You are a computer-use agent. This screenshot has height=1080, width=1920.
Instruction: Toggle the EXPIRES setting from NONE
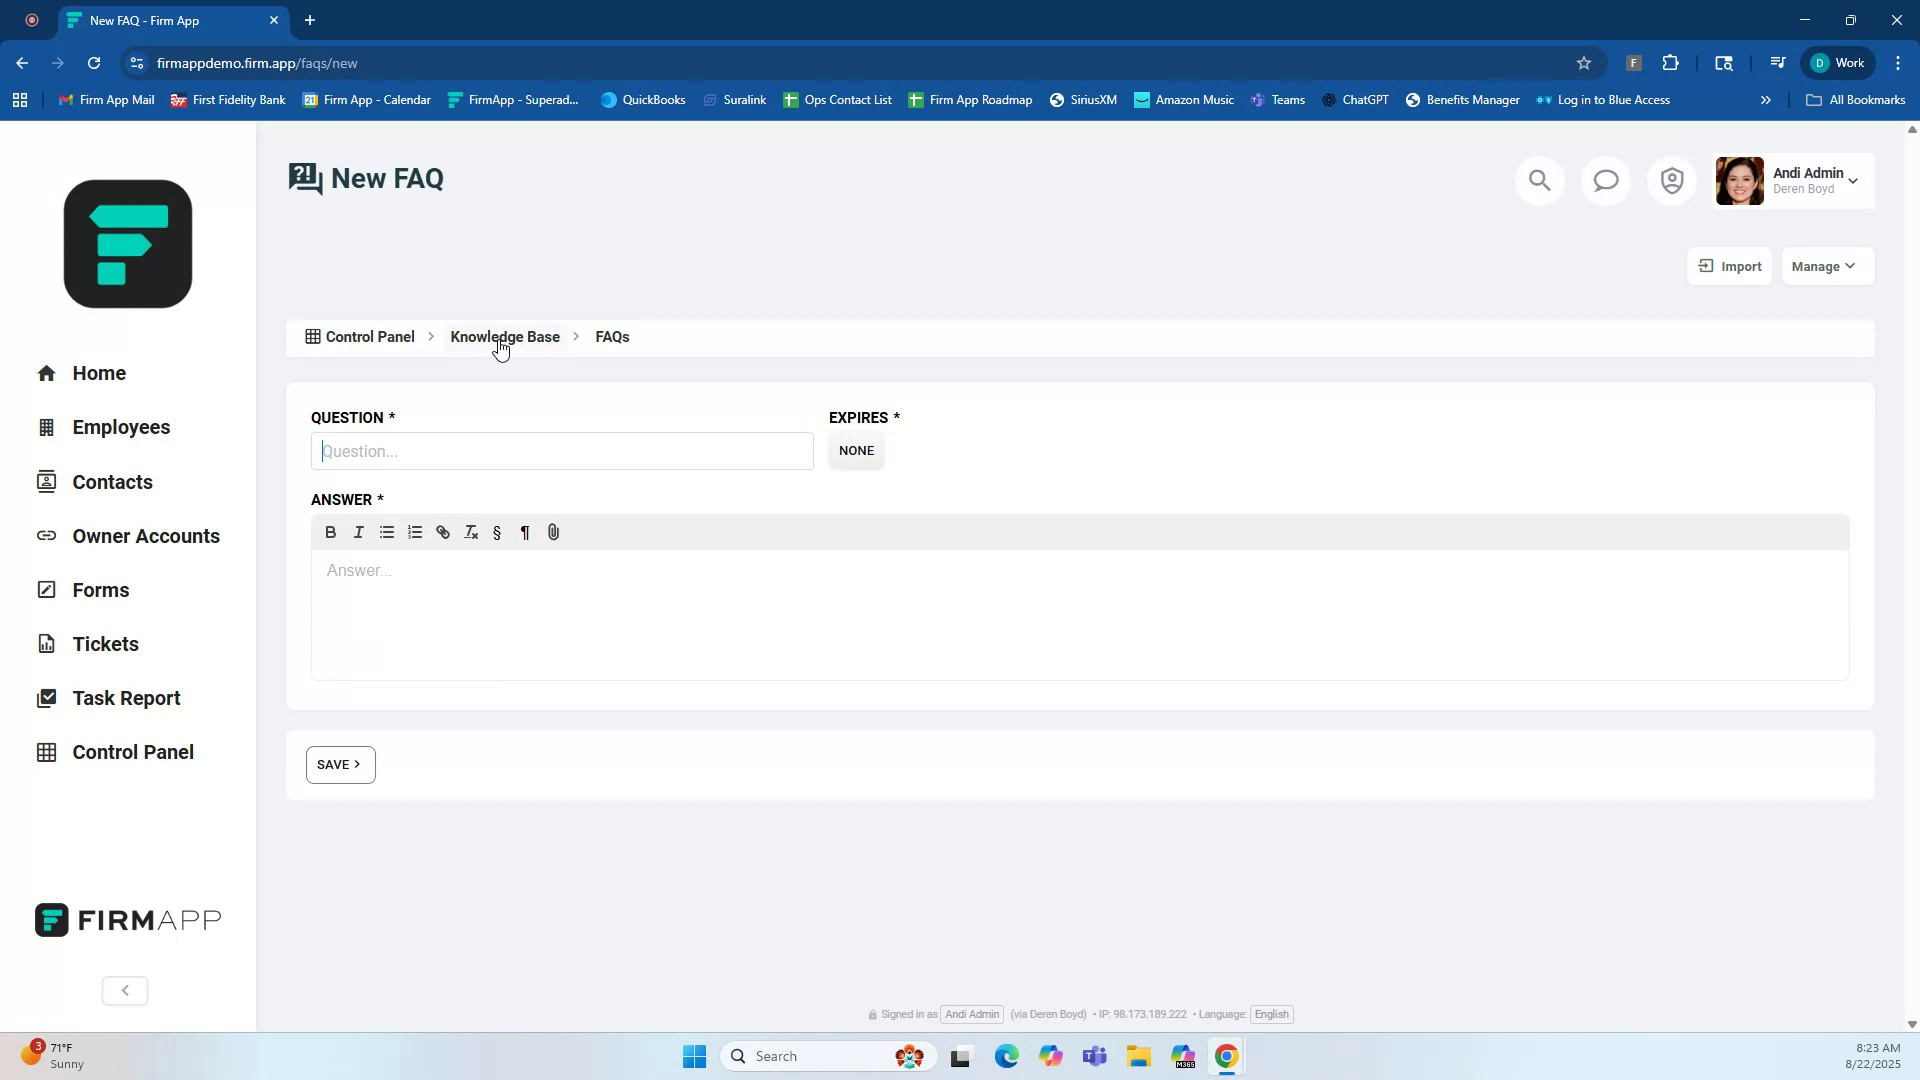856,451
